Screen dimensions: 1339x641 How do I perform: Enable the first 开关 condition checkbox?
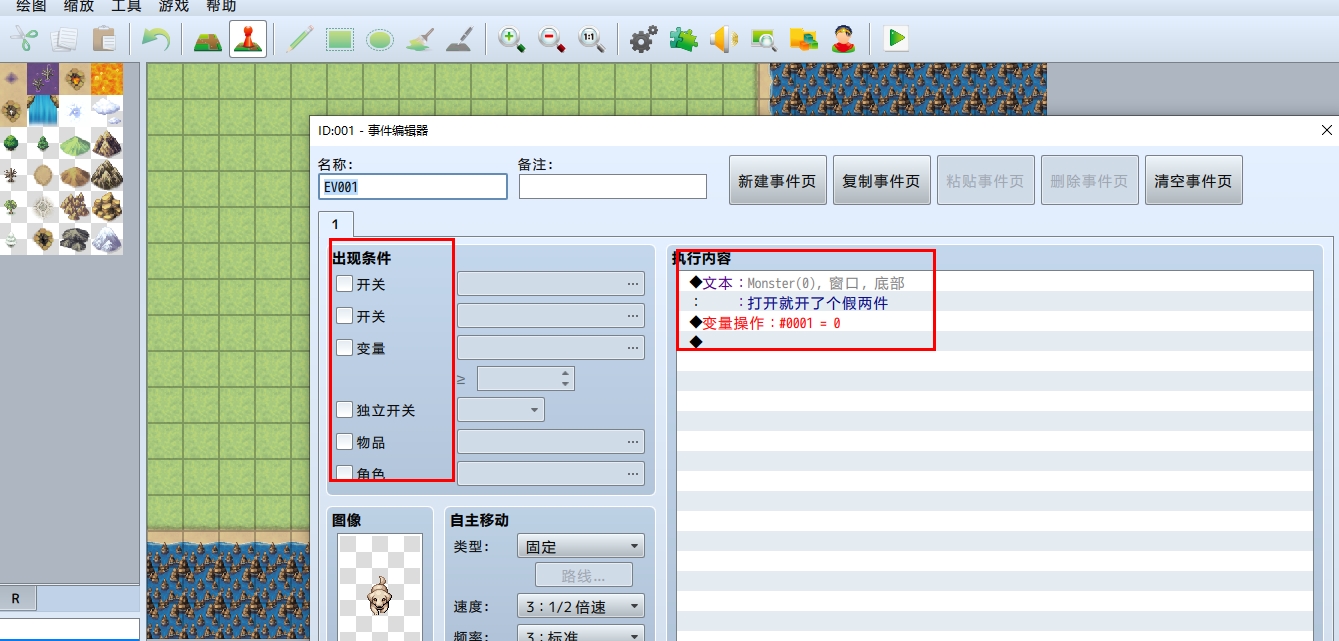(x=344, y=284)
